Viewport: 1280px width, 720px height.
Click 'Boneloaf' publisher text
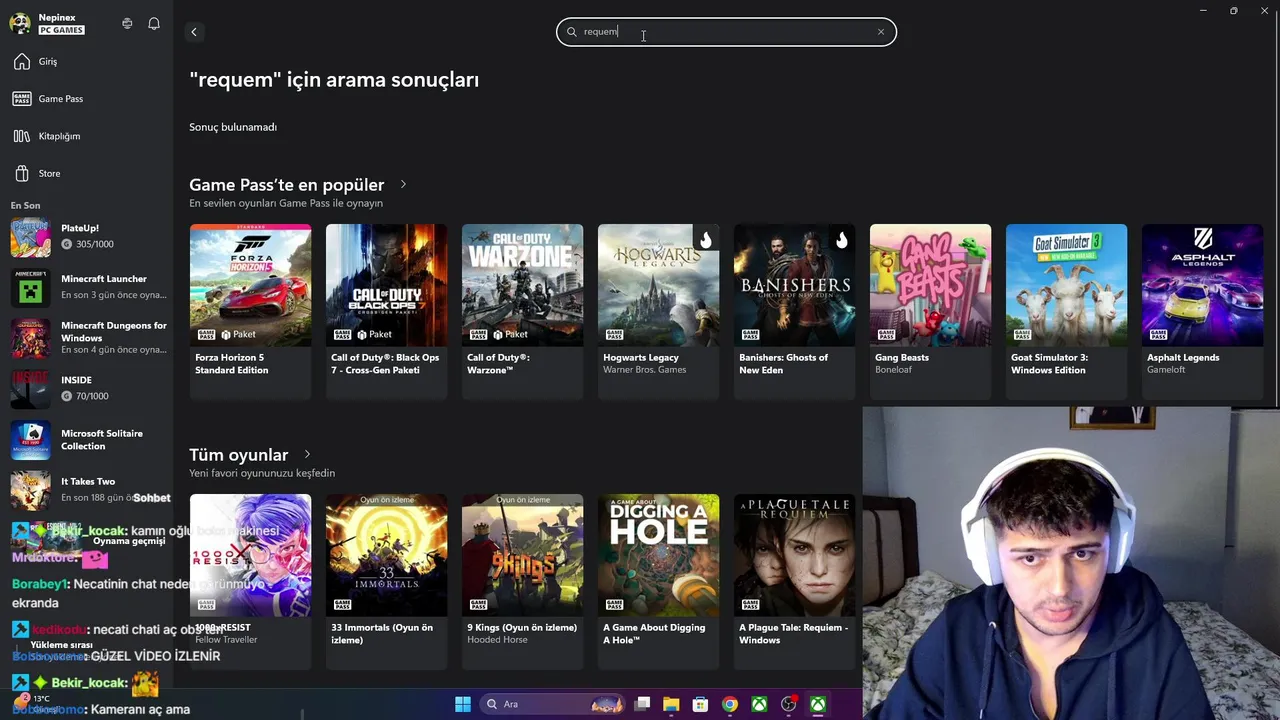pyautogui.click(x=894, y=370)
